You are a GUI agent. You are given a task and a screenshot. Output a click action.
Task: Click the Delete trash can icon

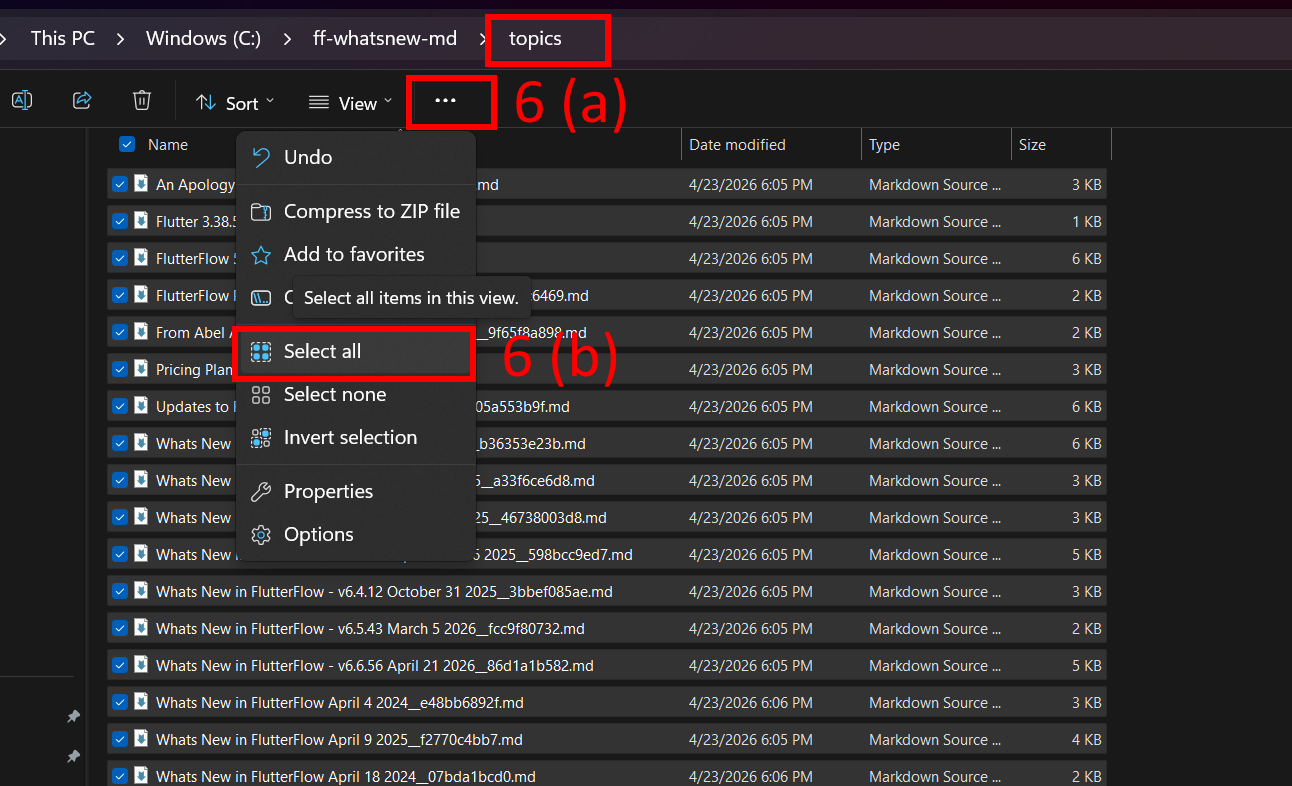click(x=142, y=100)
